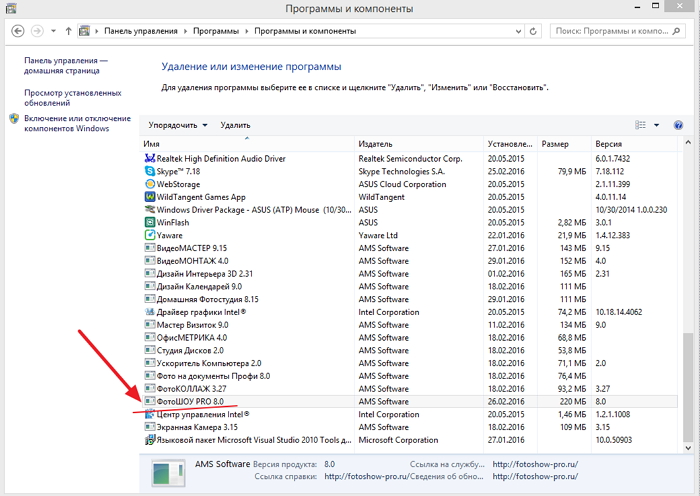Expand the view options dropdown arrow
This screenshot has height=496, width=700.
656,125
